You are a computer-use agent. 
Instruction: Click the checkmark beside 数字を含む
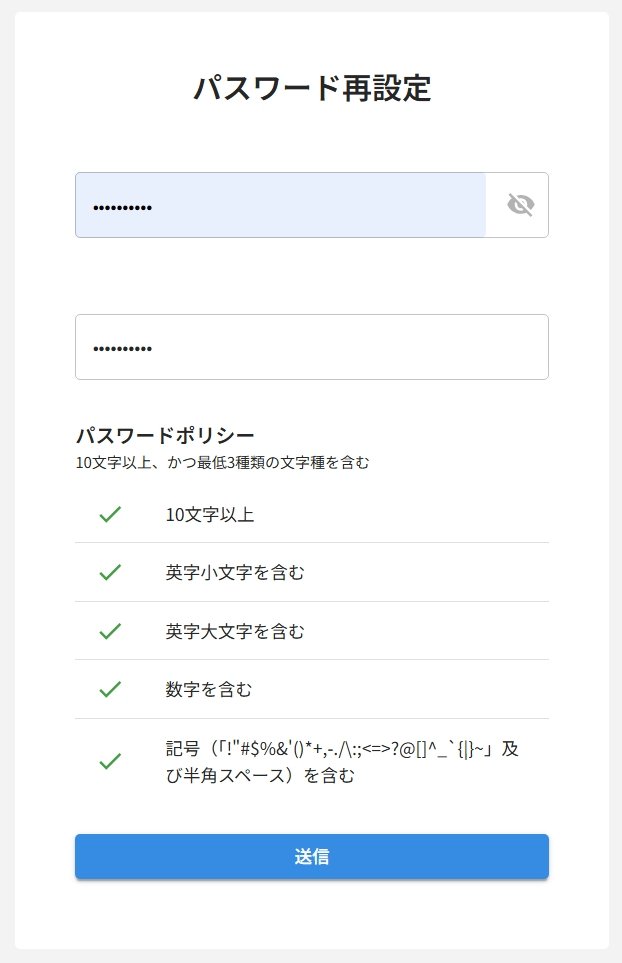pos(109,689)
